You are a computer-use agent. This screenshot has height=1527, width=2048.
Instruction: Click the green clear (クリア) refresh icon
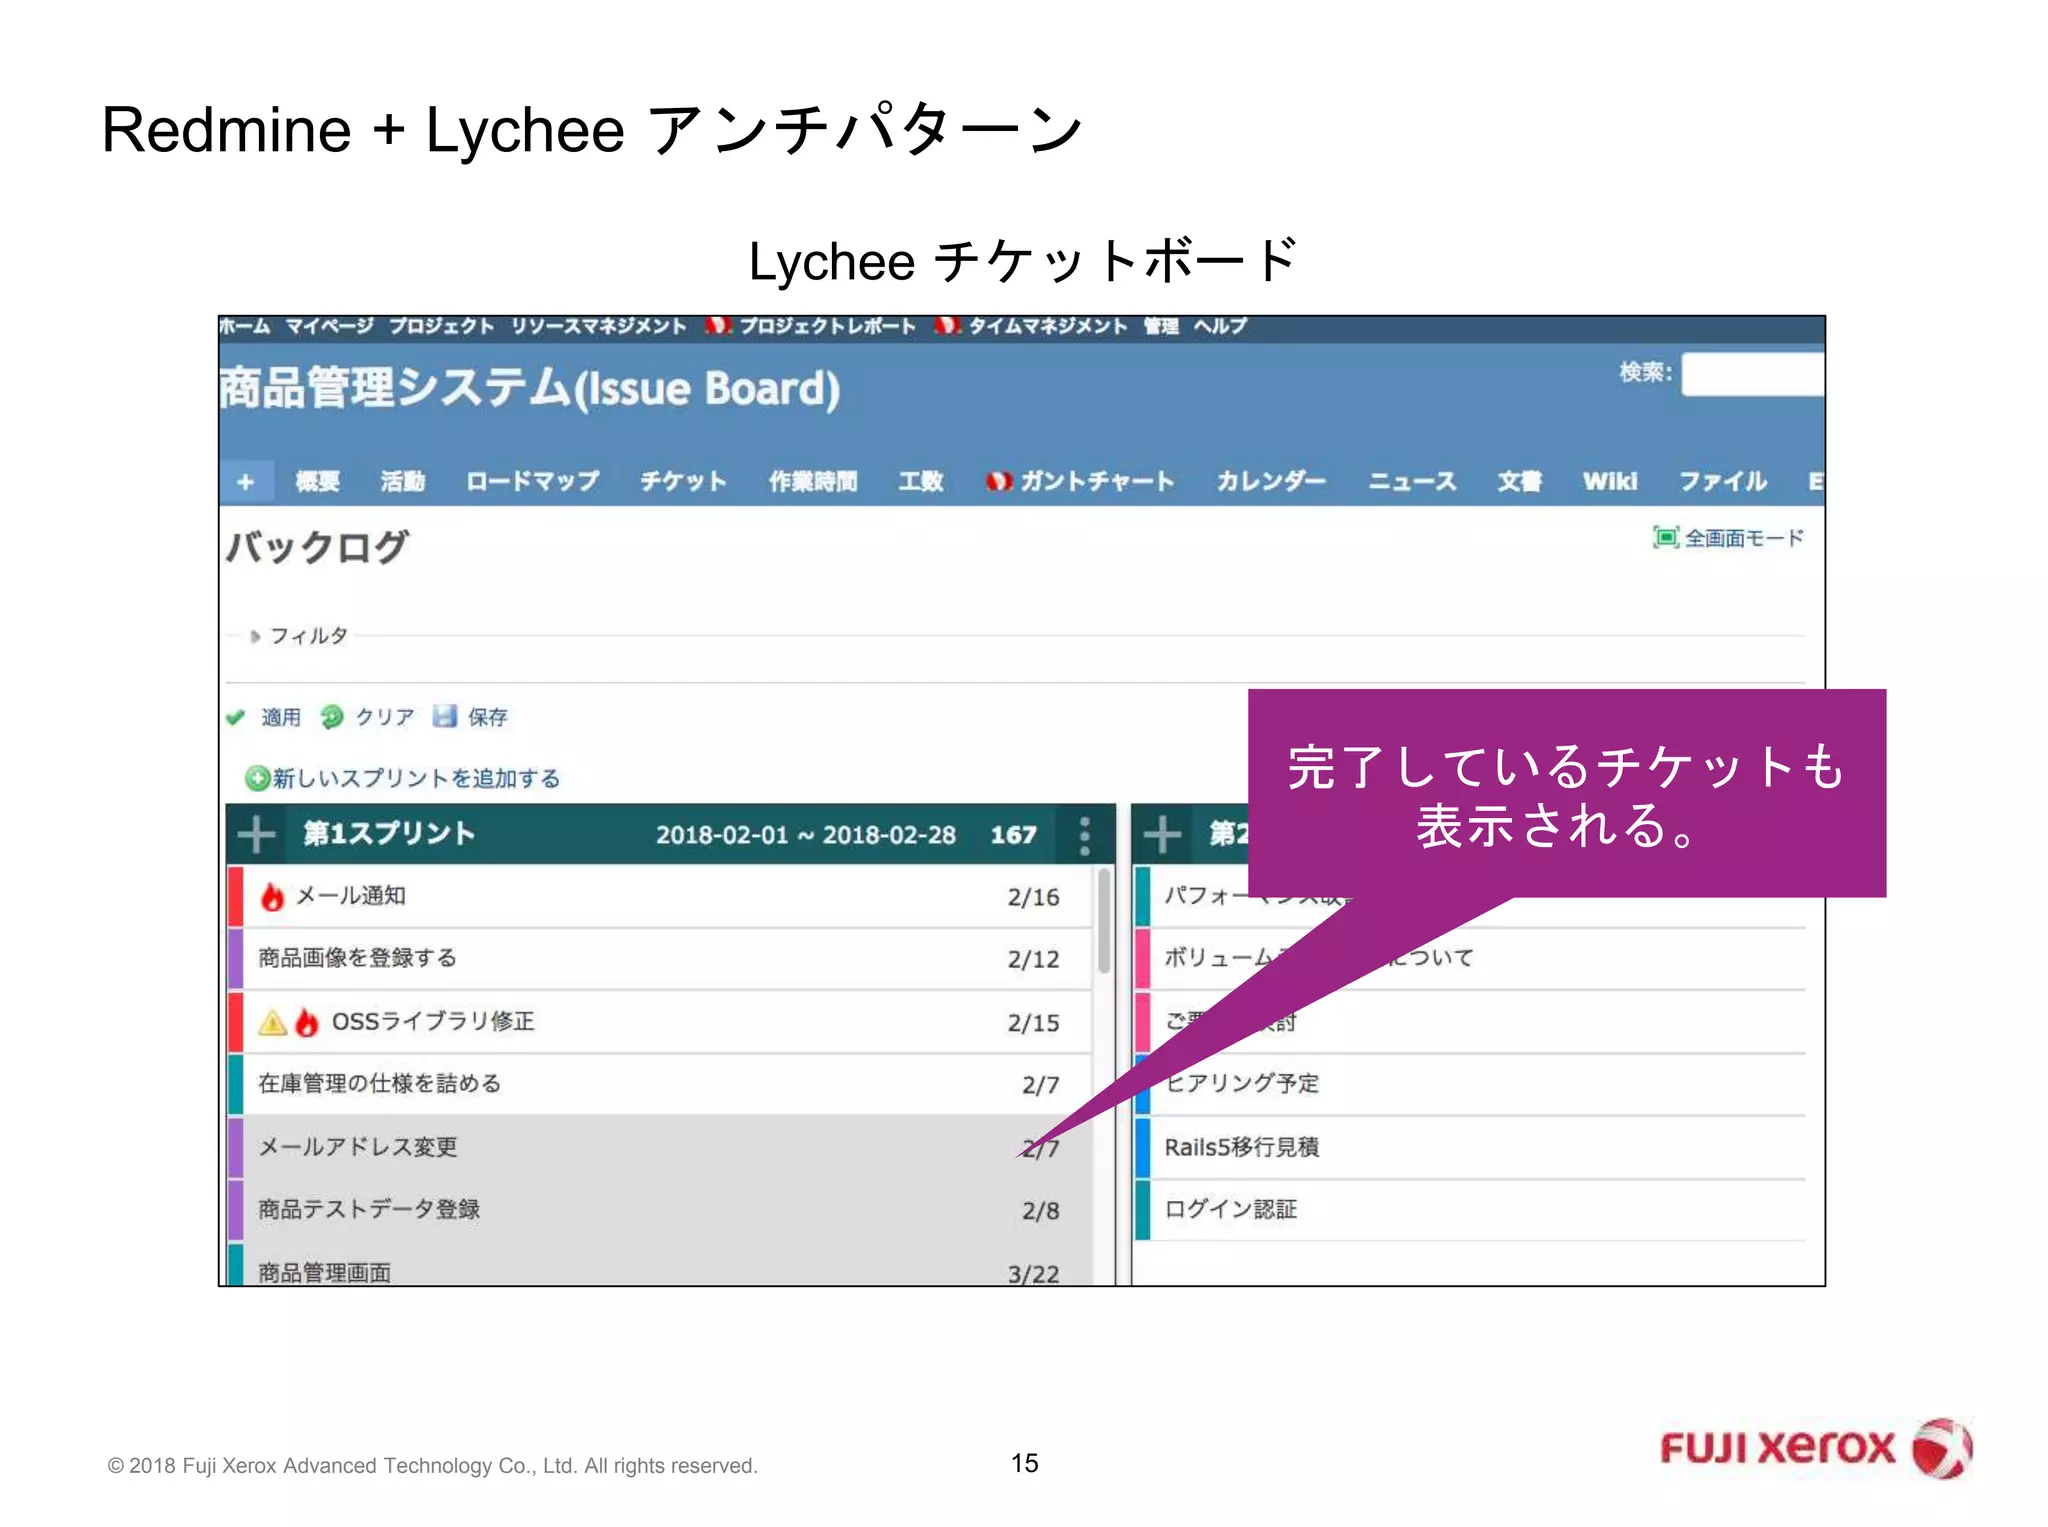point(331,717)
